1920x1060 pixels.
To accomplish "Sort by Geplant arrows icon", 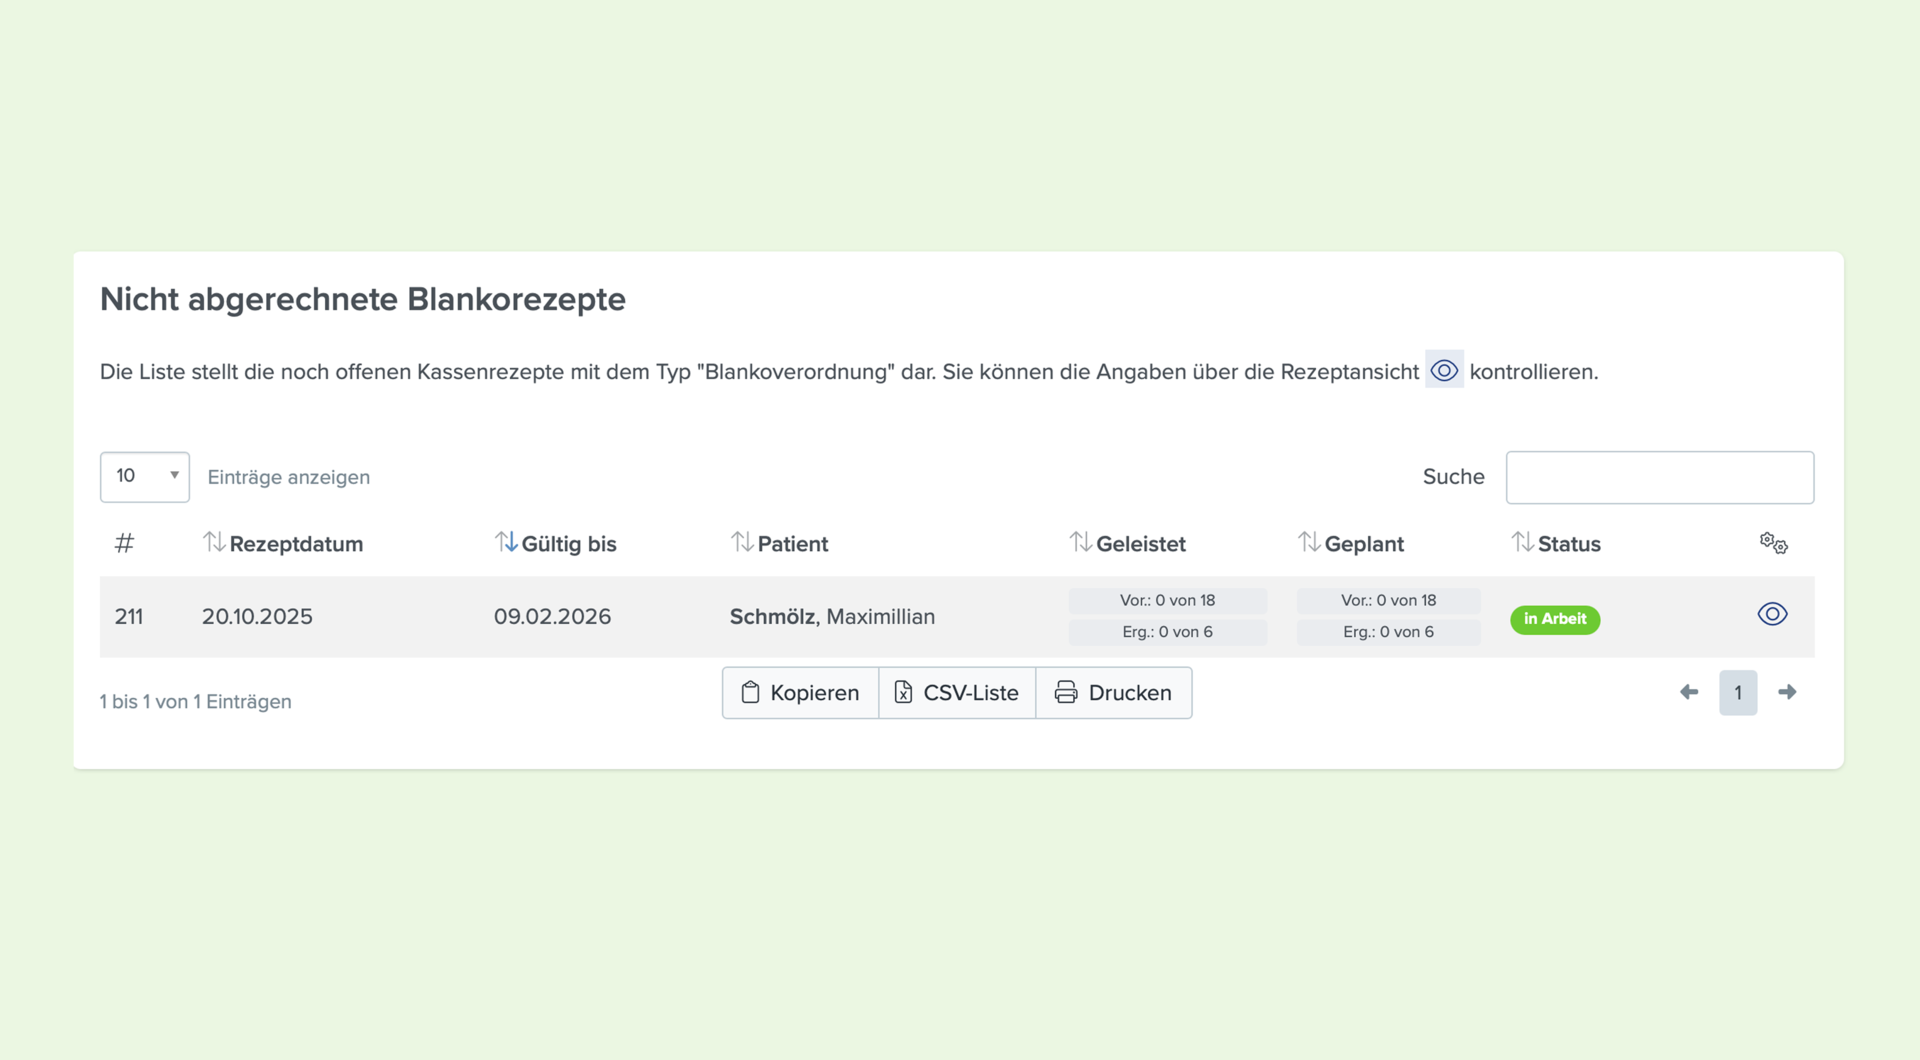I will 1309,542.
